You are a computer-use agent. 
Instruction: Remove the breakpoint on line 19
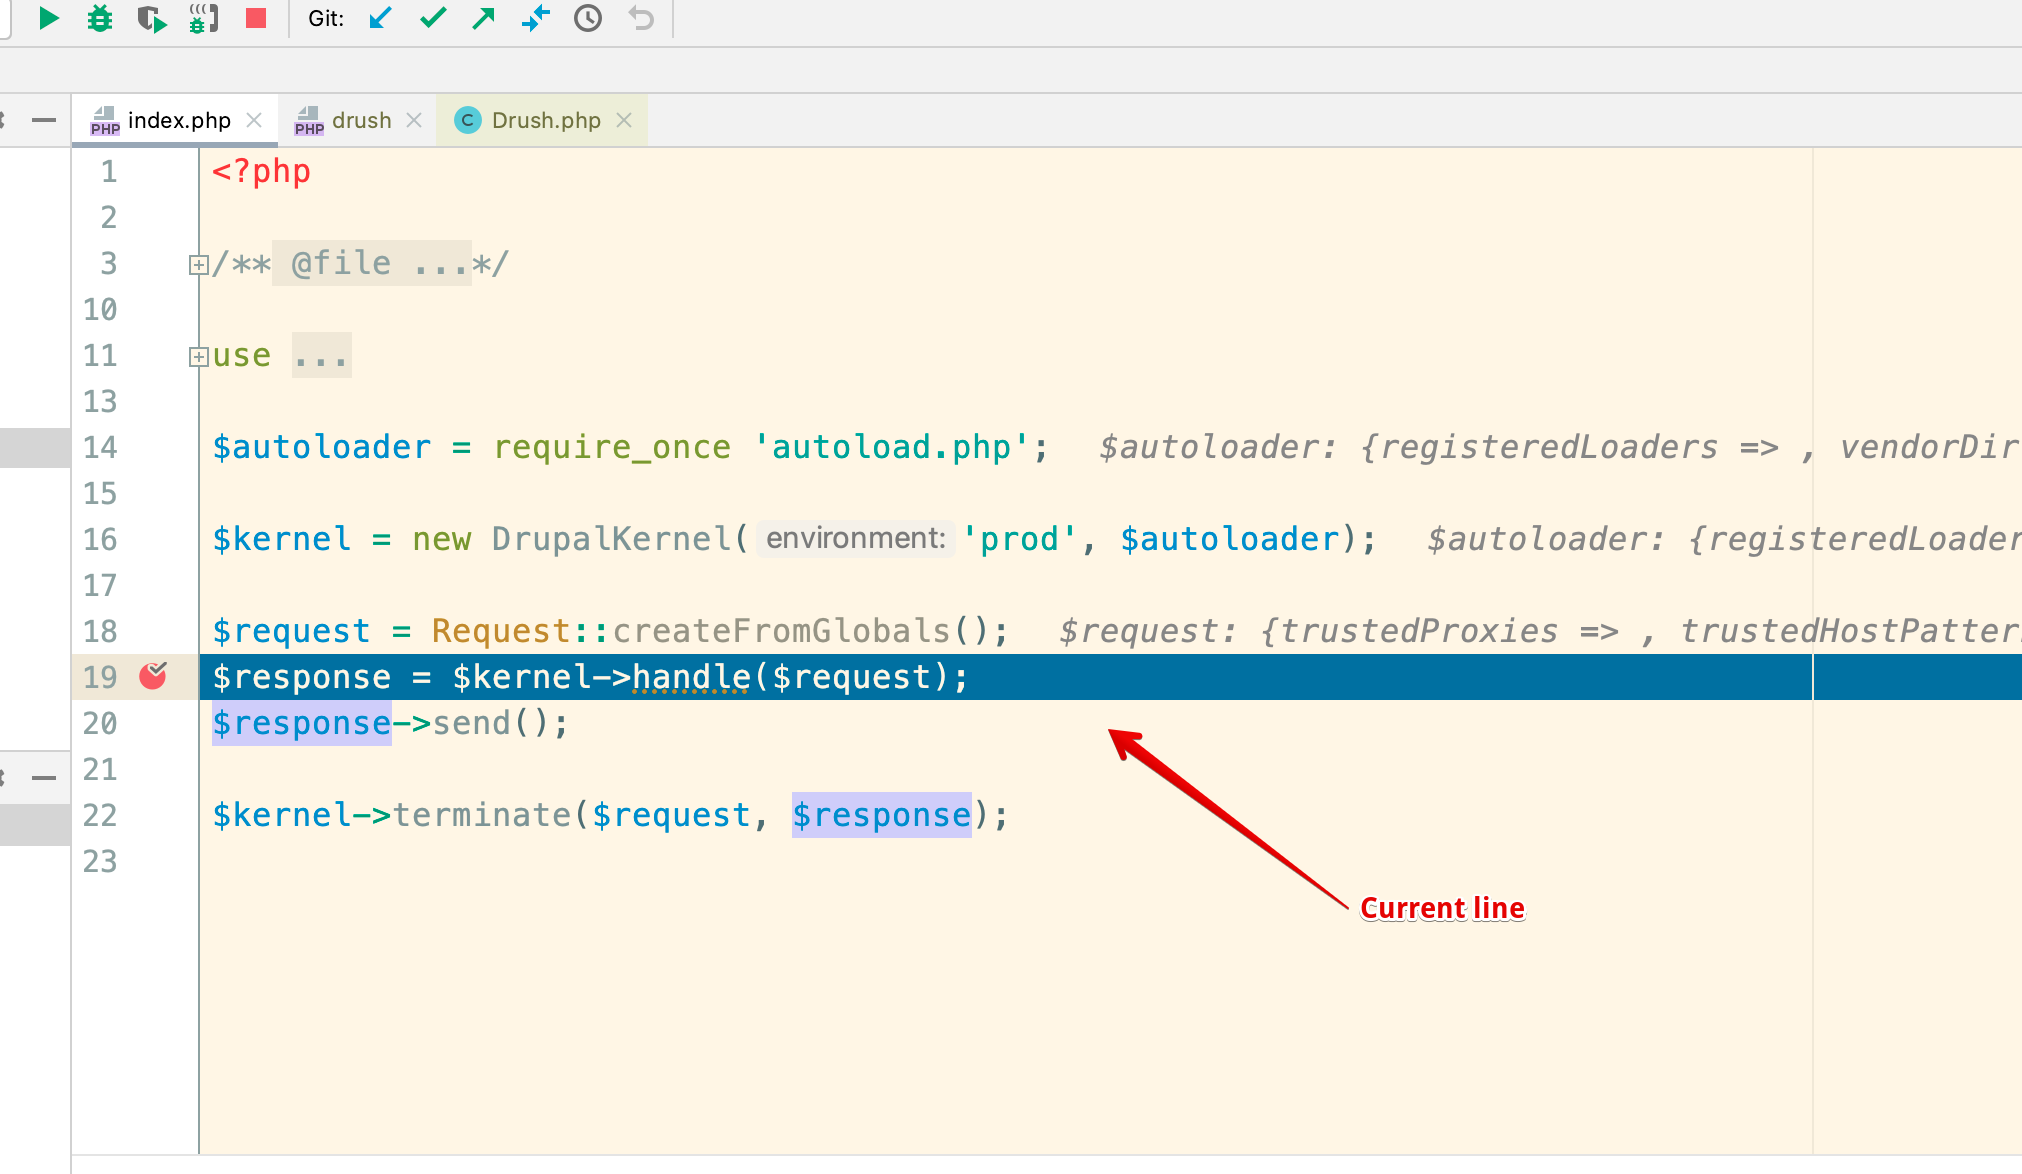click(x=153, y=676)
